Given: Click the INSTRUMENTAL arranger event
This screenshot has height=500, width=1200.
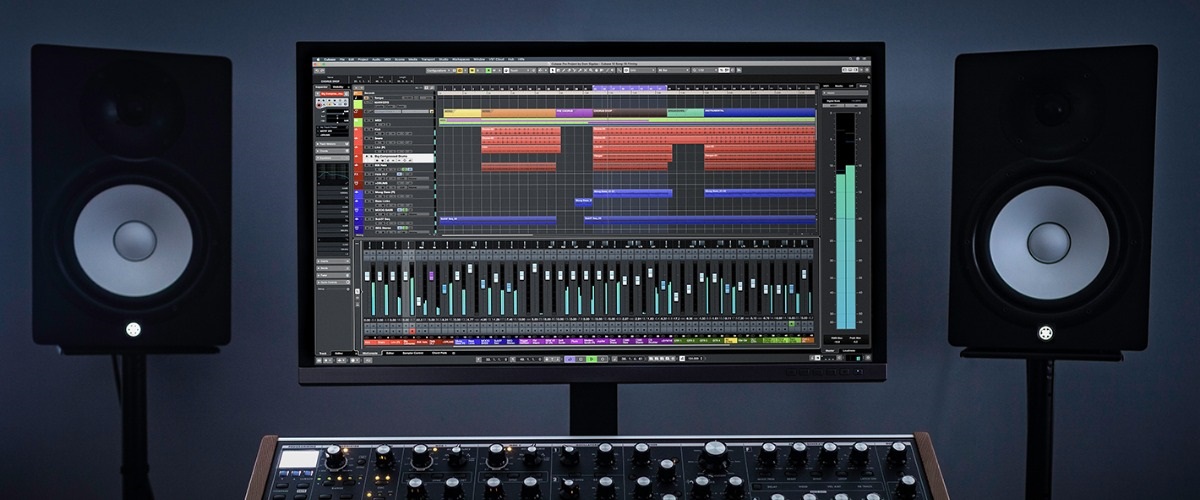Looking at the screenshot, I should coord(760,113).
